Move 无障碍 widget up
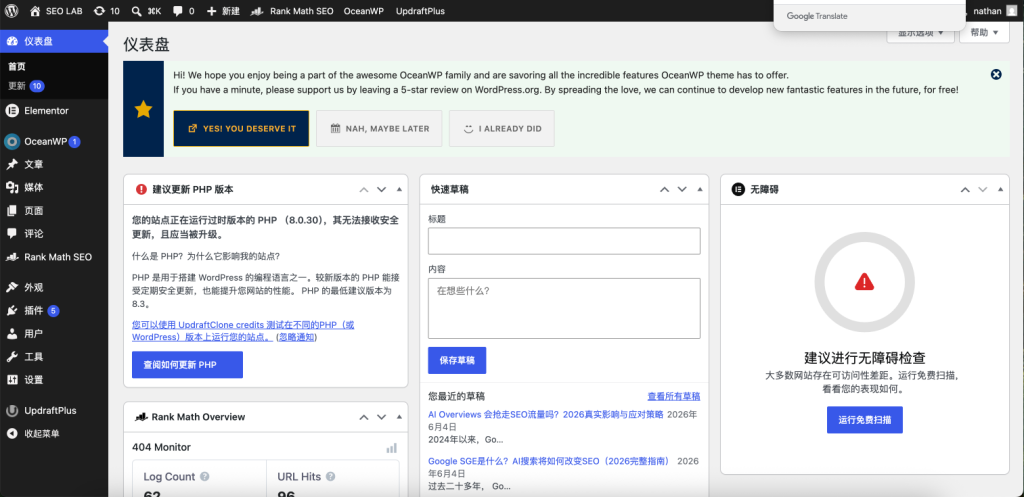The height and width of the screenshot is (497, 1024). (965, 189)
